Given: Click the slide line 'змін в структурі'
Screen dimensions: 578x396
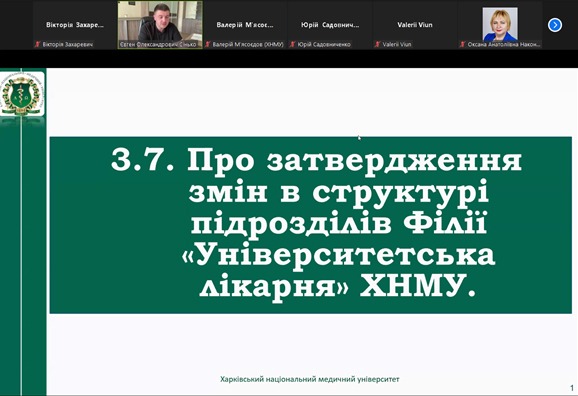Looking at the screenshot, I should 339,192.
